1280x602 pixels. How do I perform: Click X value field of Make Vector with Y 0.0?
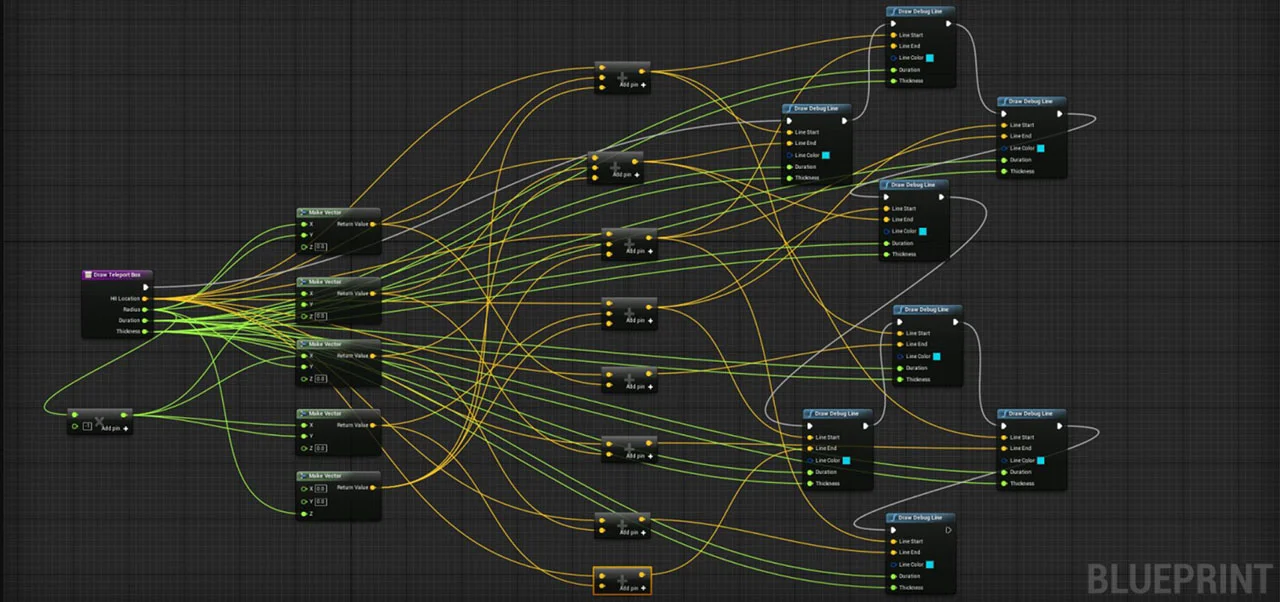click(321, 489)
